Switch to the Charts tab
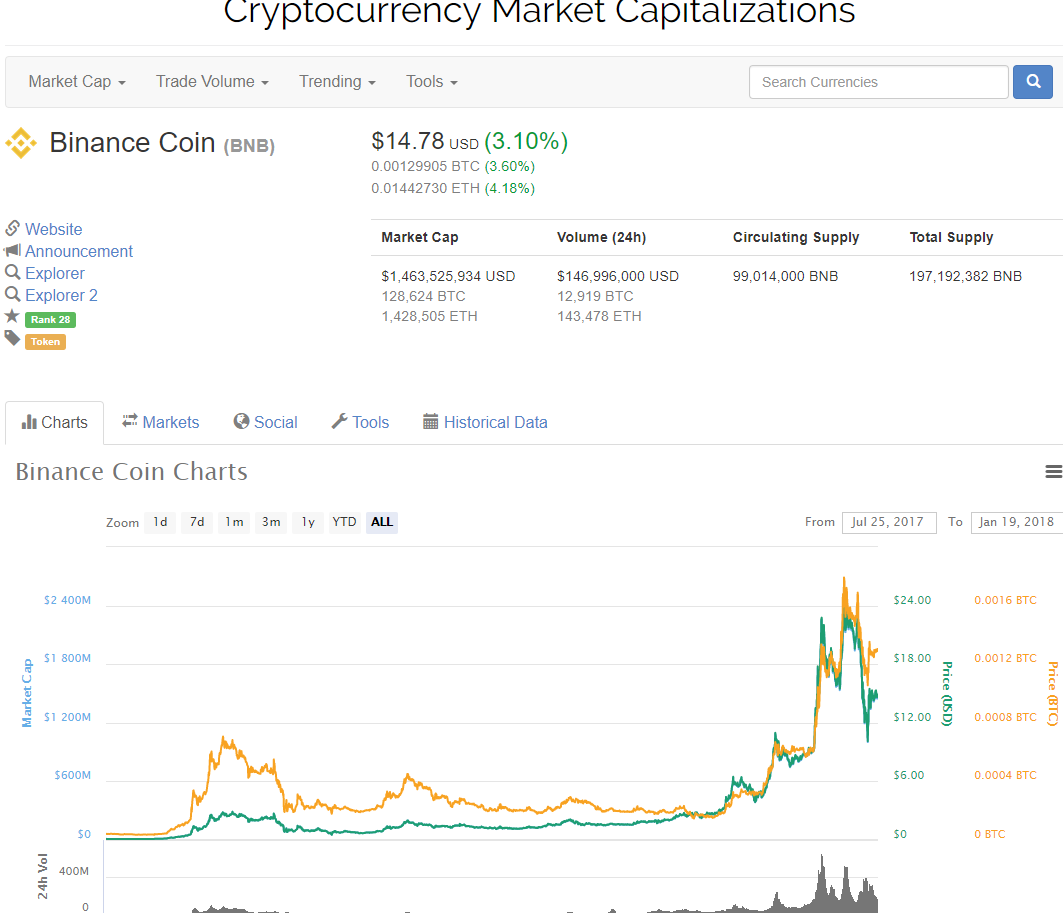The image size is (1063, 913). pos(54,422)
